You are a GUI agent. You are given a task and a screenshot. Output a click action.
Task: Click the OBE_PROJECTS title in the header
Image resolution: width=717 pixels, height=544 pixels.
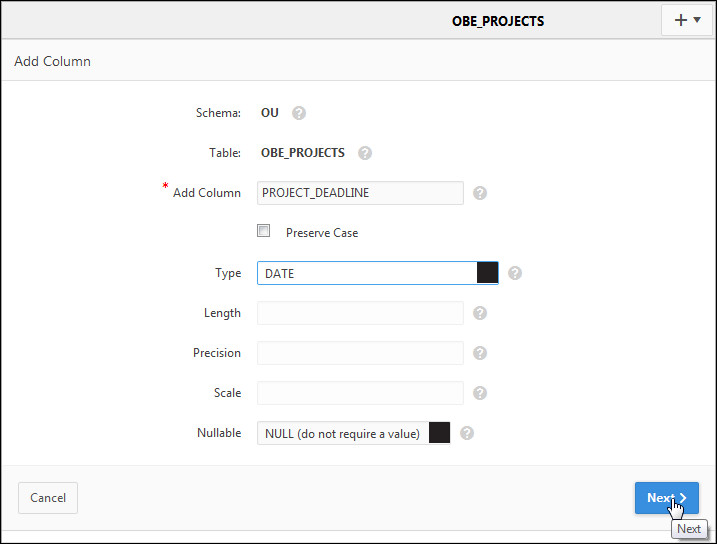click(x=498, y=21)
